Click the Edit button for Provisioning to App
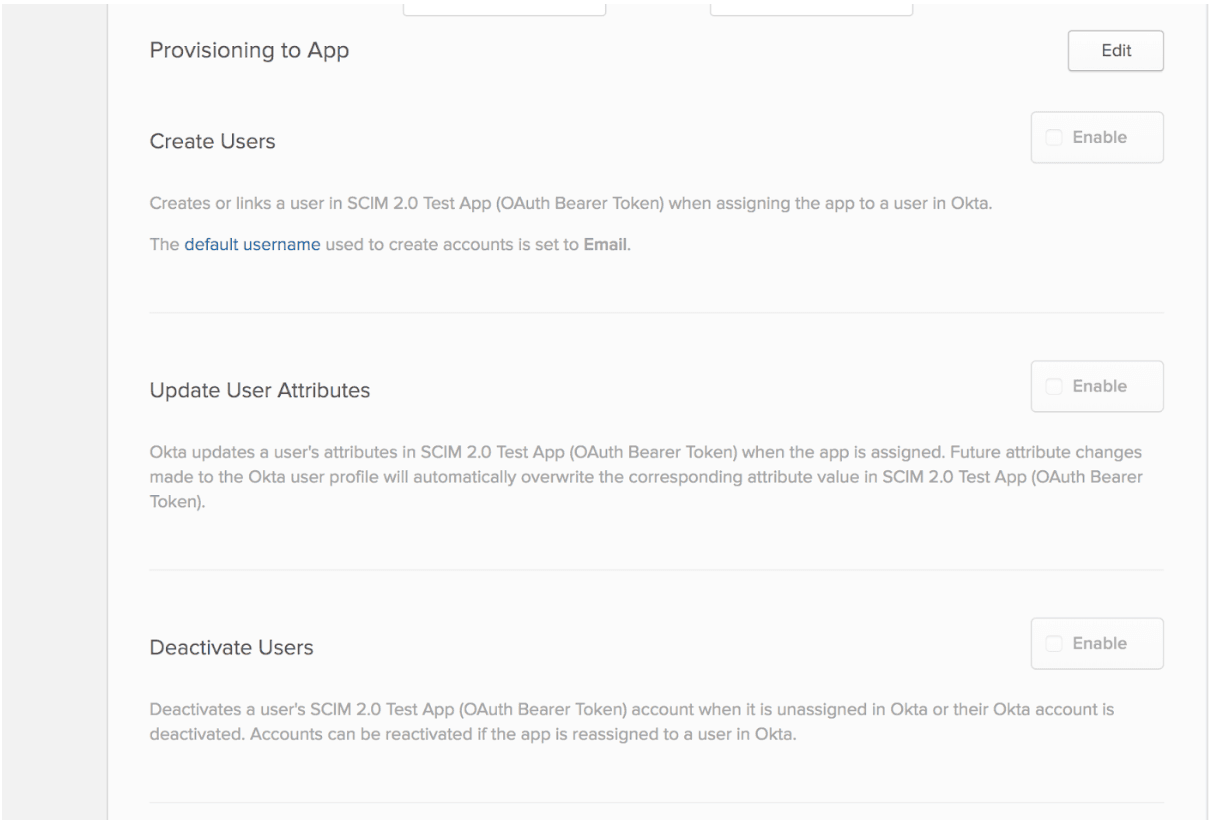 pyautogui.click(x=1115, y=52)
